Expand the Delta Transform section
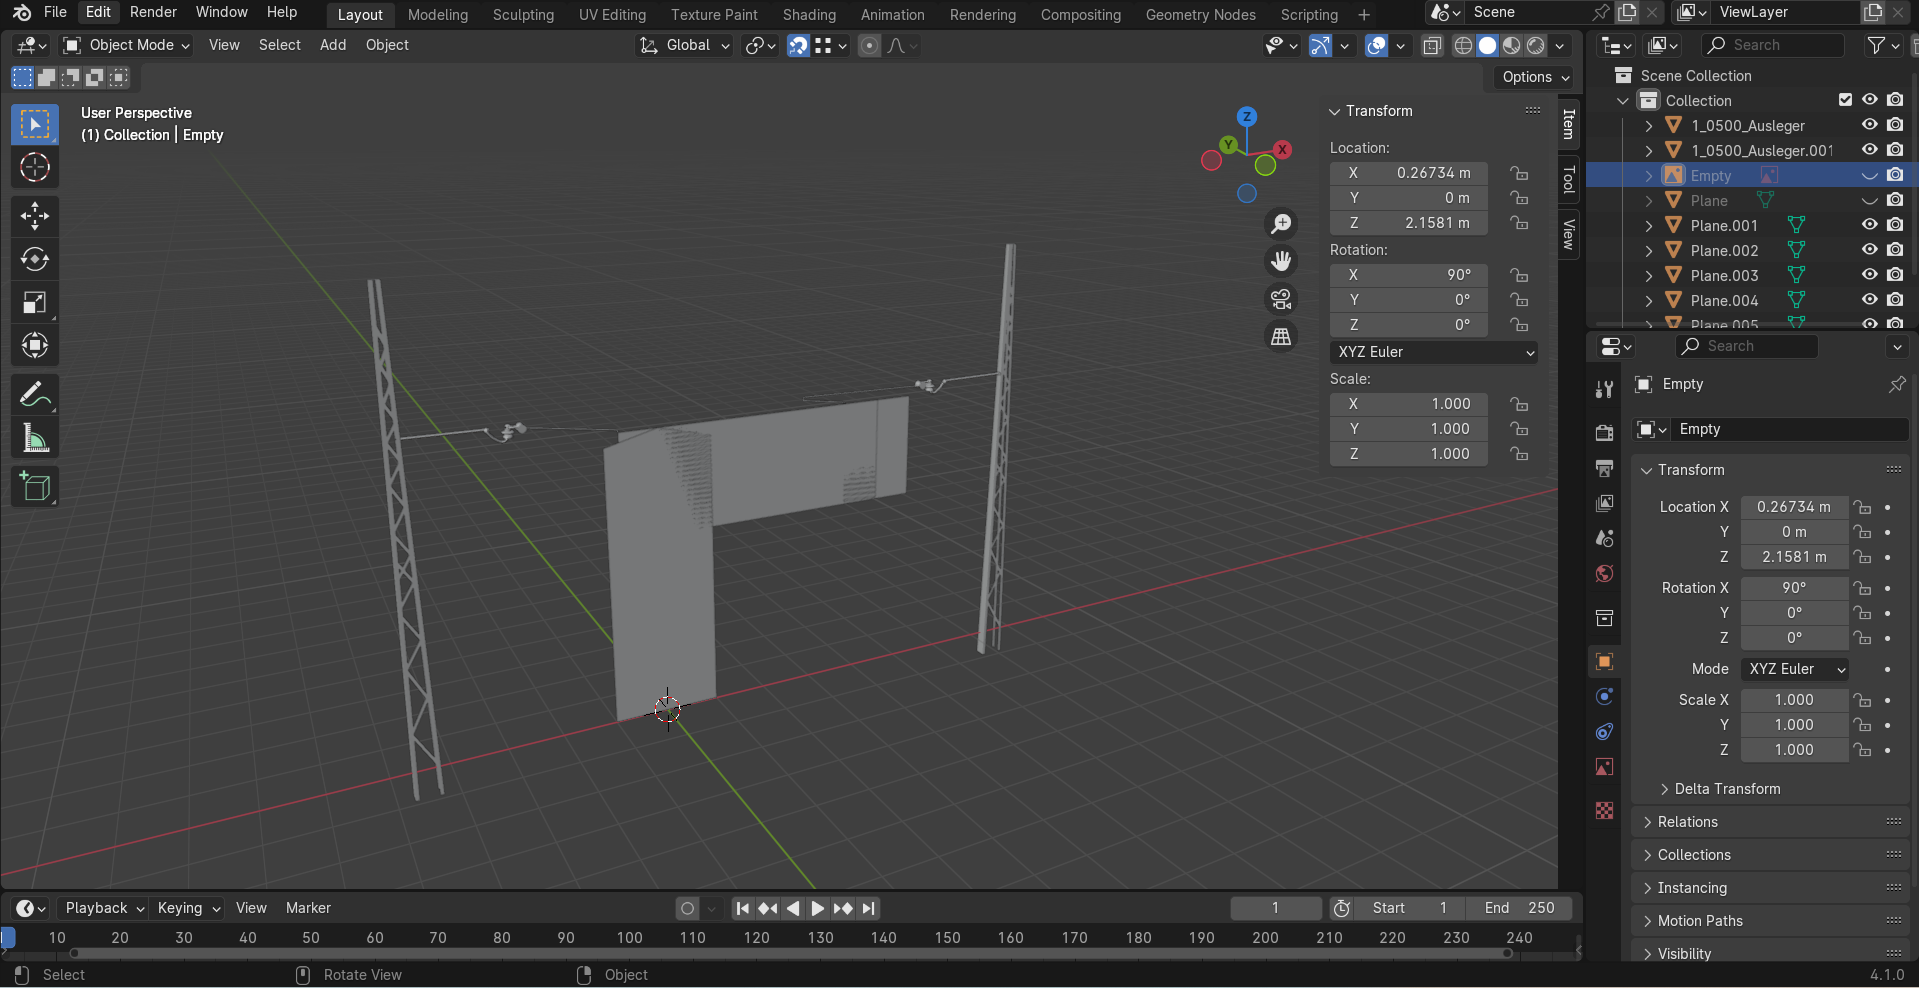This screenshot has height=988, width=1919. click(x=1726, y=789)
